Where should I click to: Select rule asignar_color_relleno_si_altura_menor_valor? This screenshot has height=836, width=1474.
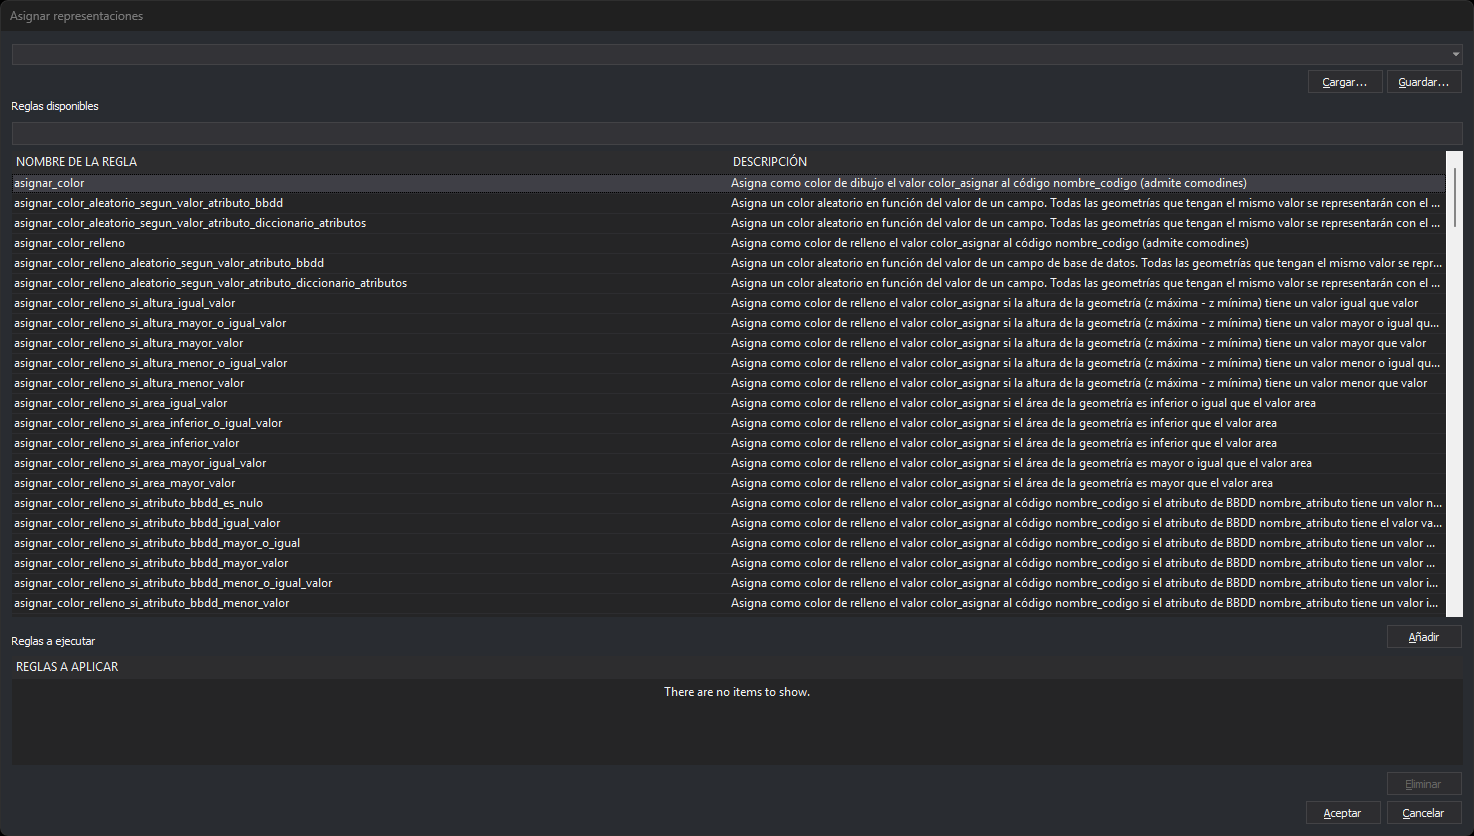pyautogui.click(x=729, y=383)
